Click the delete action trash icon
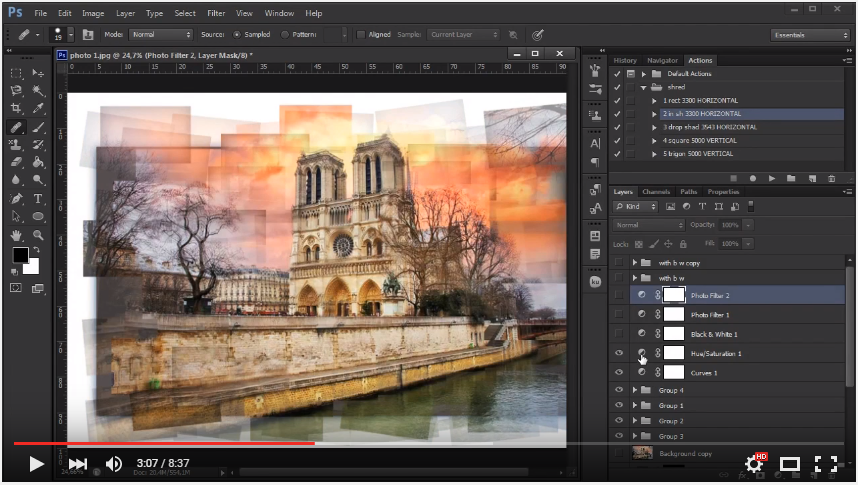The width and height of the screenshot is (858, 485). coord(831,178)
